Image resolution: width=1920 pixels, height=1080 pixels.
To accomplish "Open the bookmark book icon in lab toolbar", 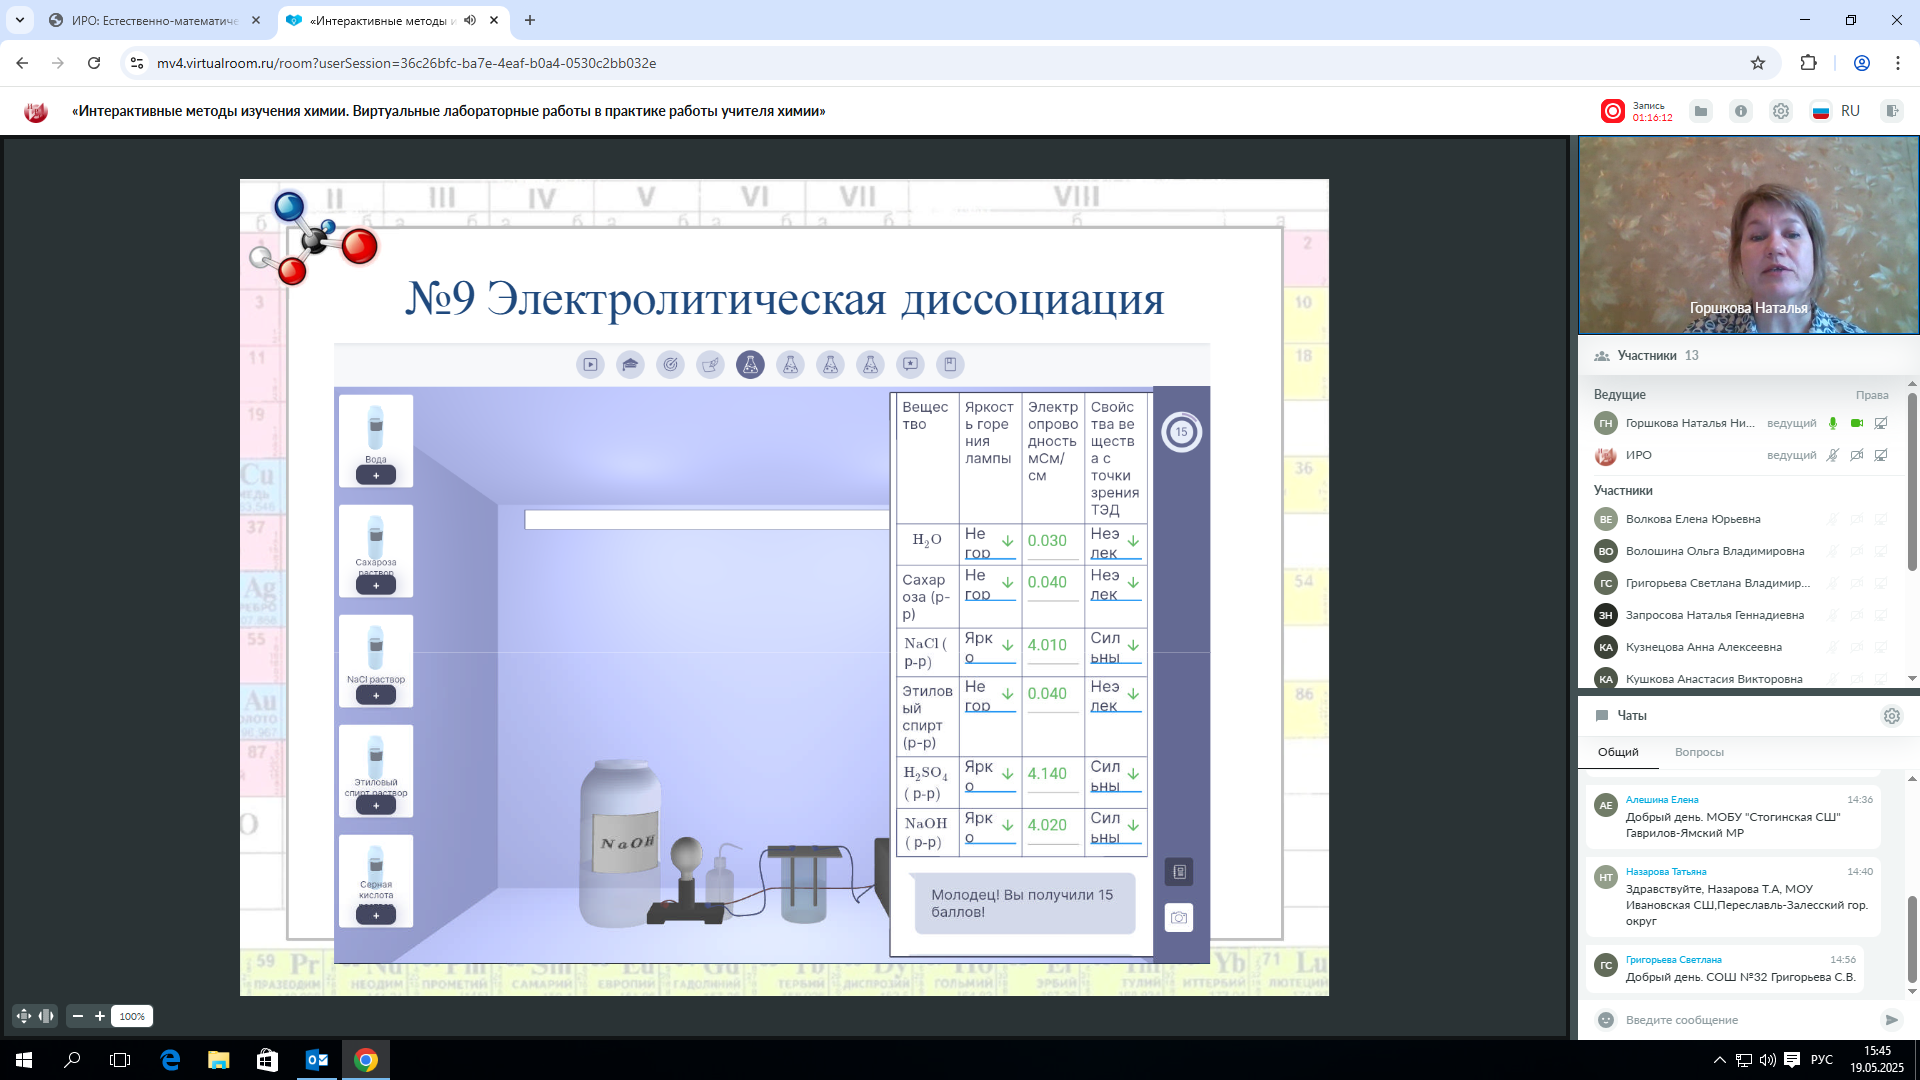I will pyautogui.click(x=950, y=365).
